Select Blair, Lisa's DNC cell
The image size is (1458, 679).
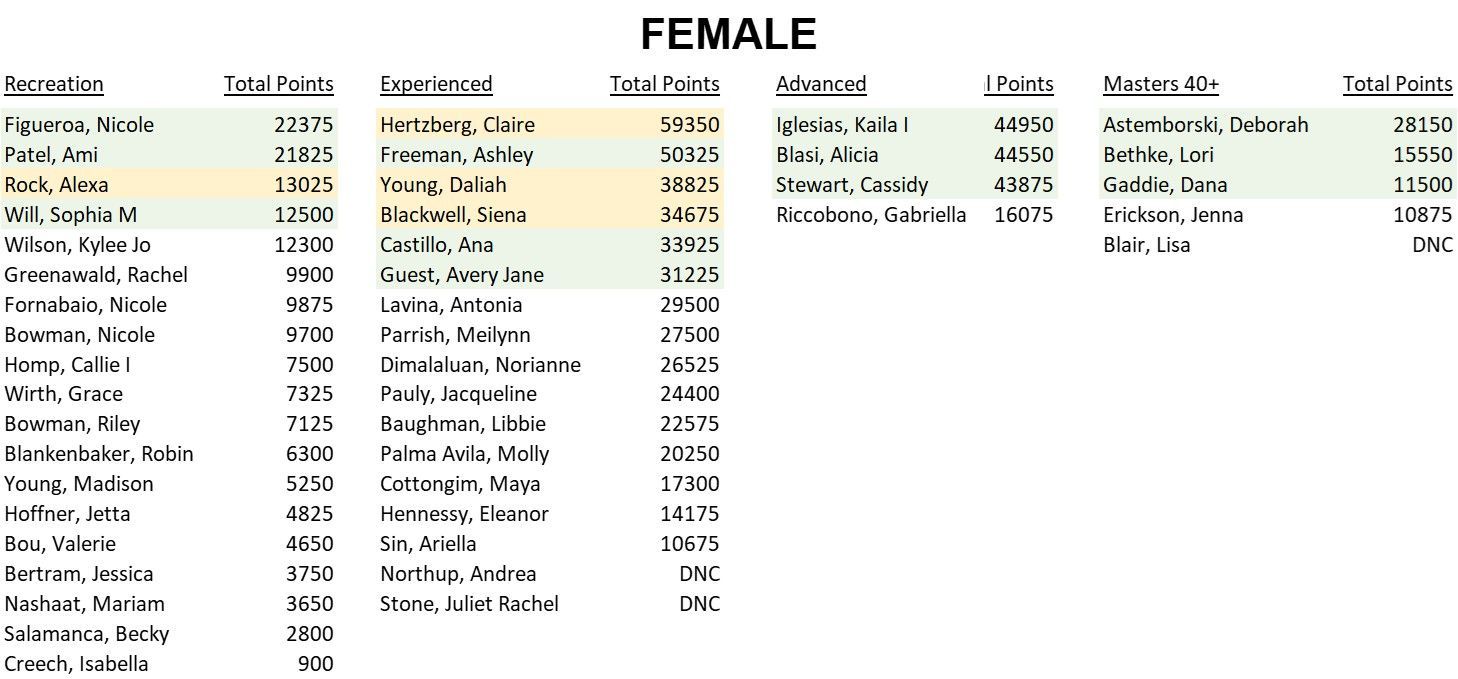pyautogui.click(x=1432, y=245)
